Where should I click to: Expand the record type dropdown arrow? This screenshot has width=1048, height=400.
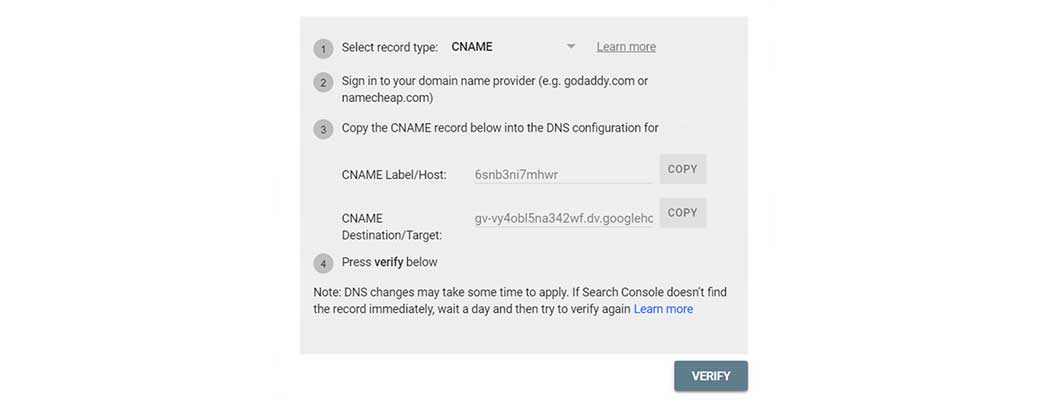pyautogui.click(x=570, y=47)
